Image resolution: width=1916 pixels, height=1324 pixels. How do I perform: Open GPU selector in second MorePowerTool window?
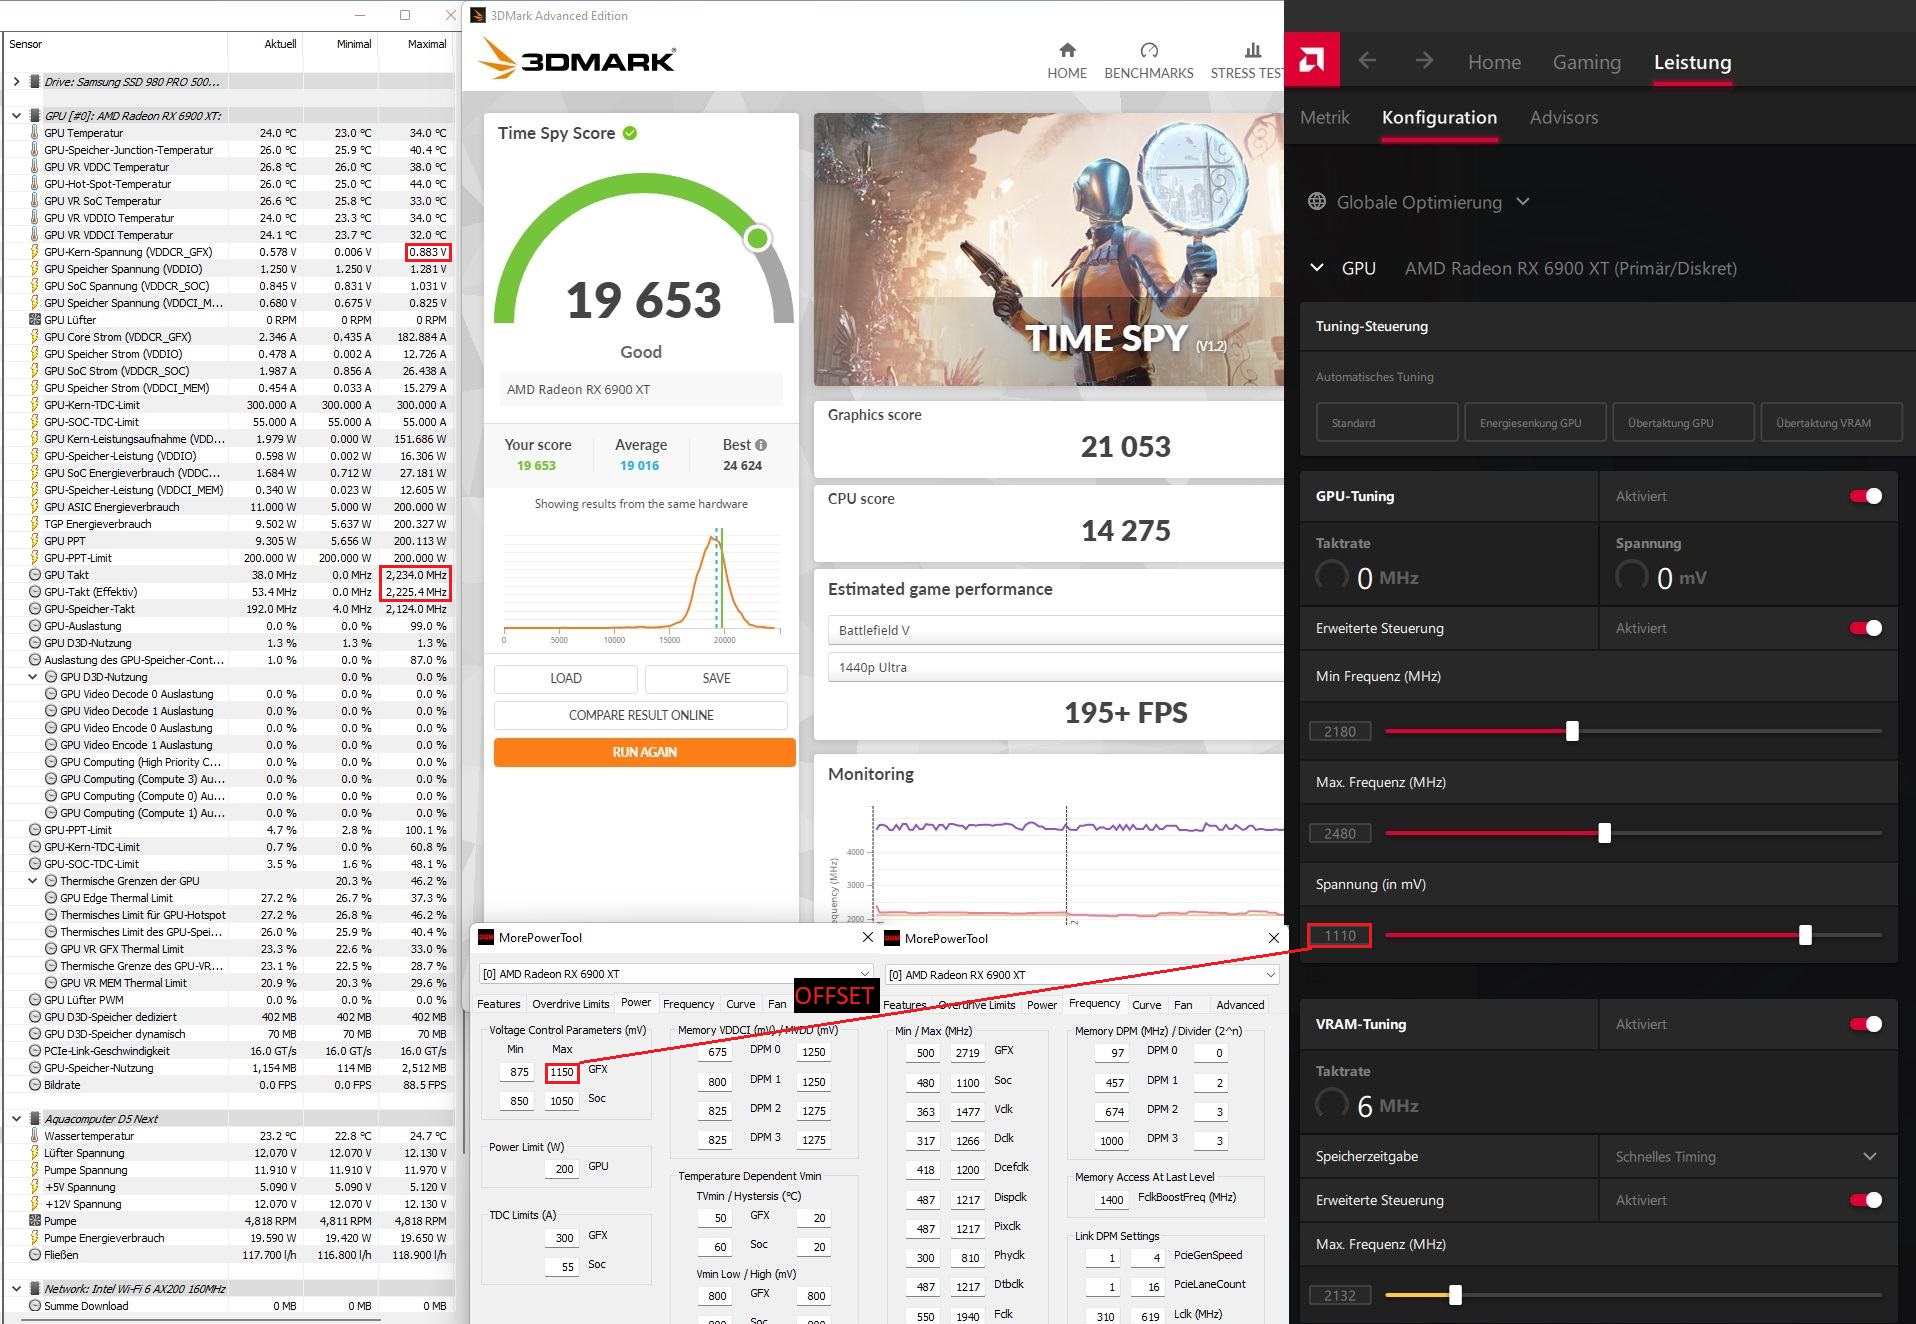coord(1083,974)
